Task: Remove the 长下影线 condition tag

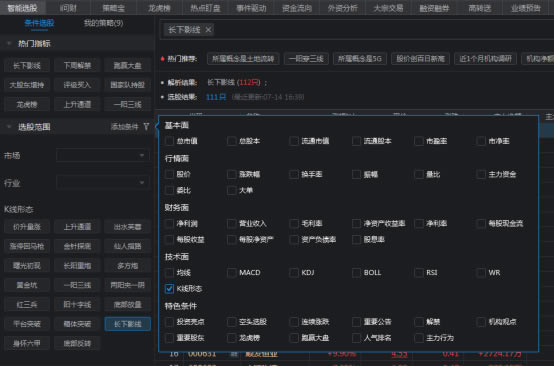Action: pyautogui.click(x=208, y=30)
